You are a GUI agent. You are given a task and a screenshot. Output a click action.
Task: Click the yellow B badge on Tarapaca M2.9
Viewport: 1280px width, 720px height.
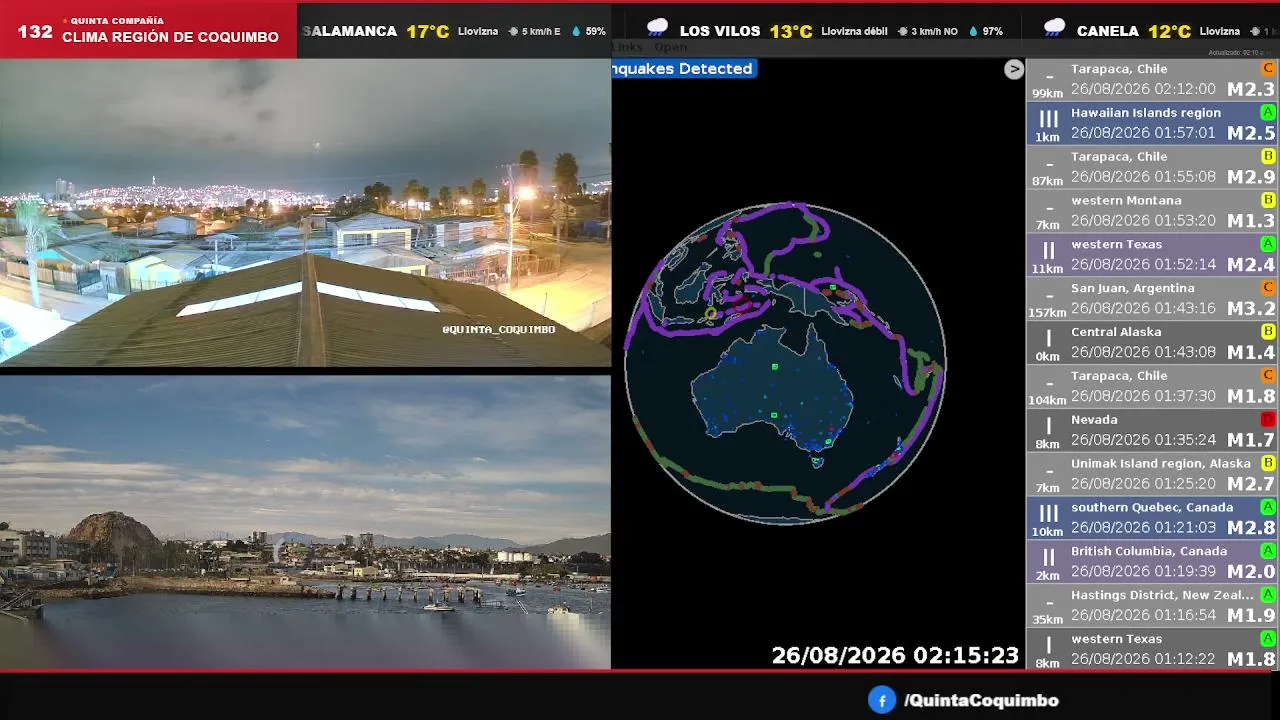click(x=1268, y=157)
